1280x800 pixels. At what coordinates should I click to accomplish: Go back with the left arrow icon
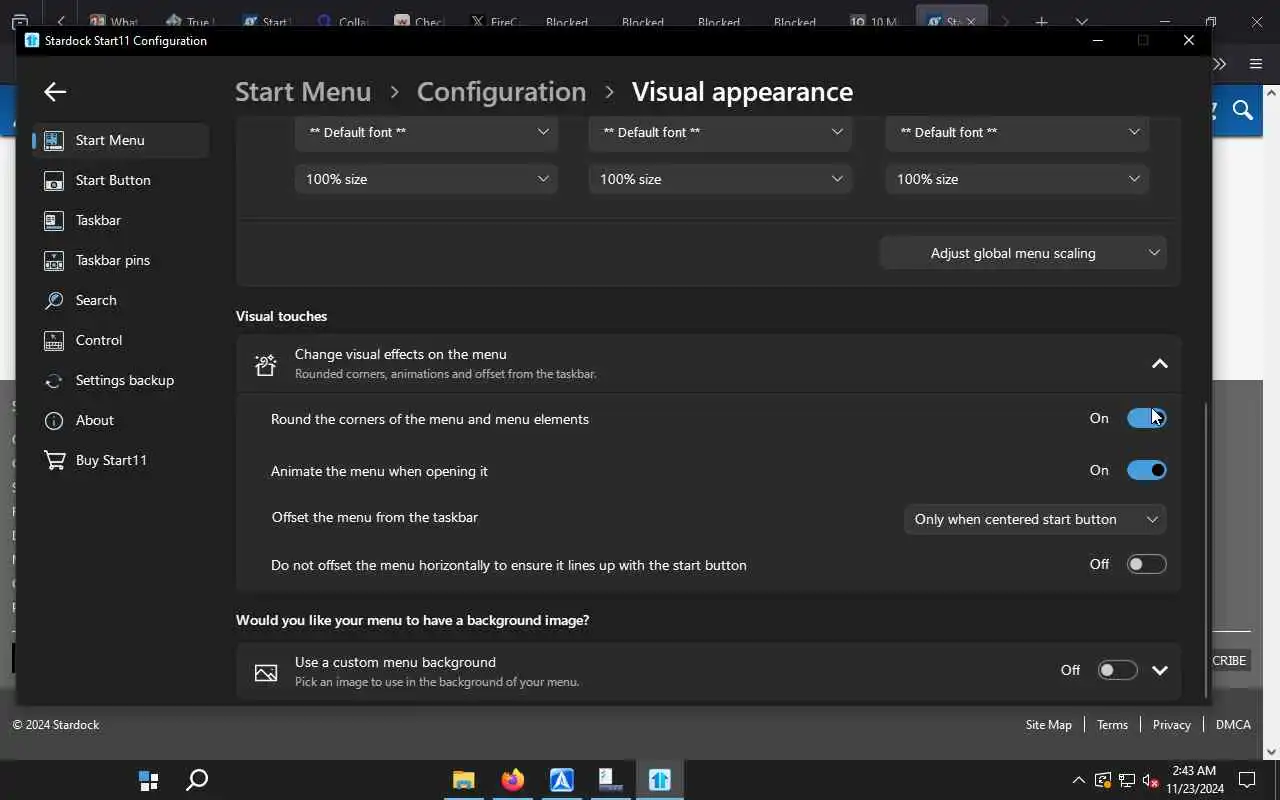pos(55,92)
